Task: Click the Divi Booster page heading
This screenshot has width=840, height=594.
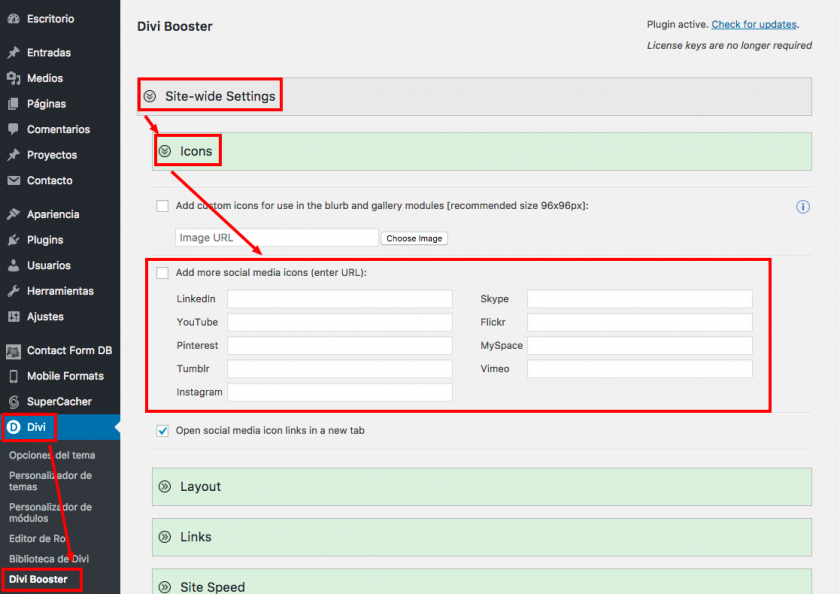Action: (175, 26)
